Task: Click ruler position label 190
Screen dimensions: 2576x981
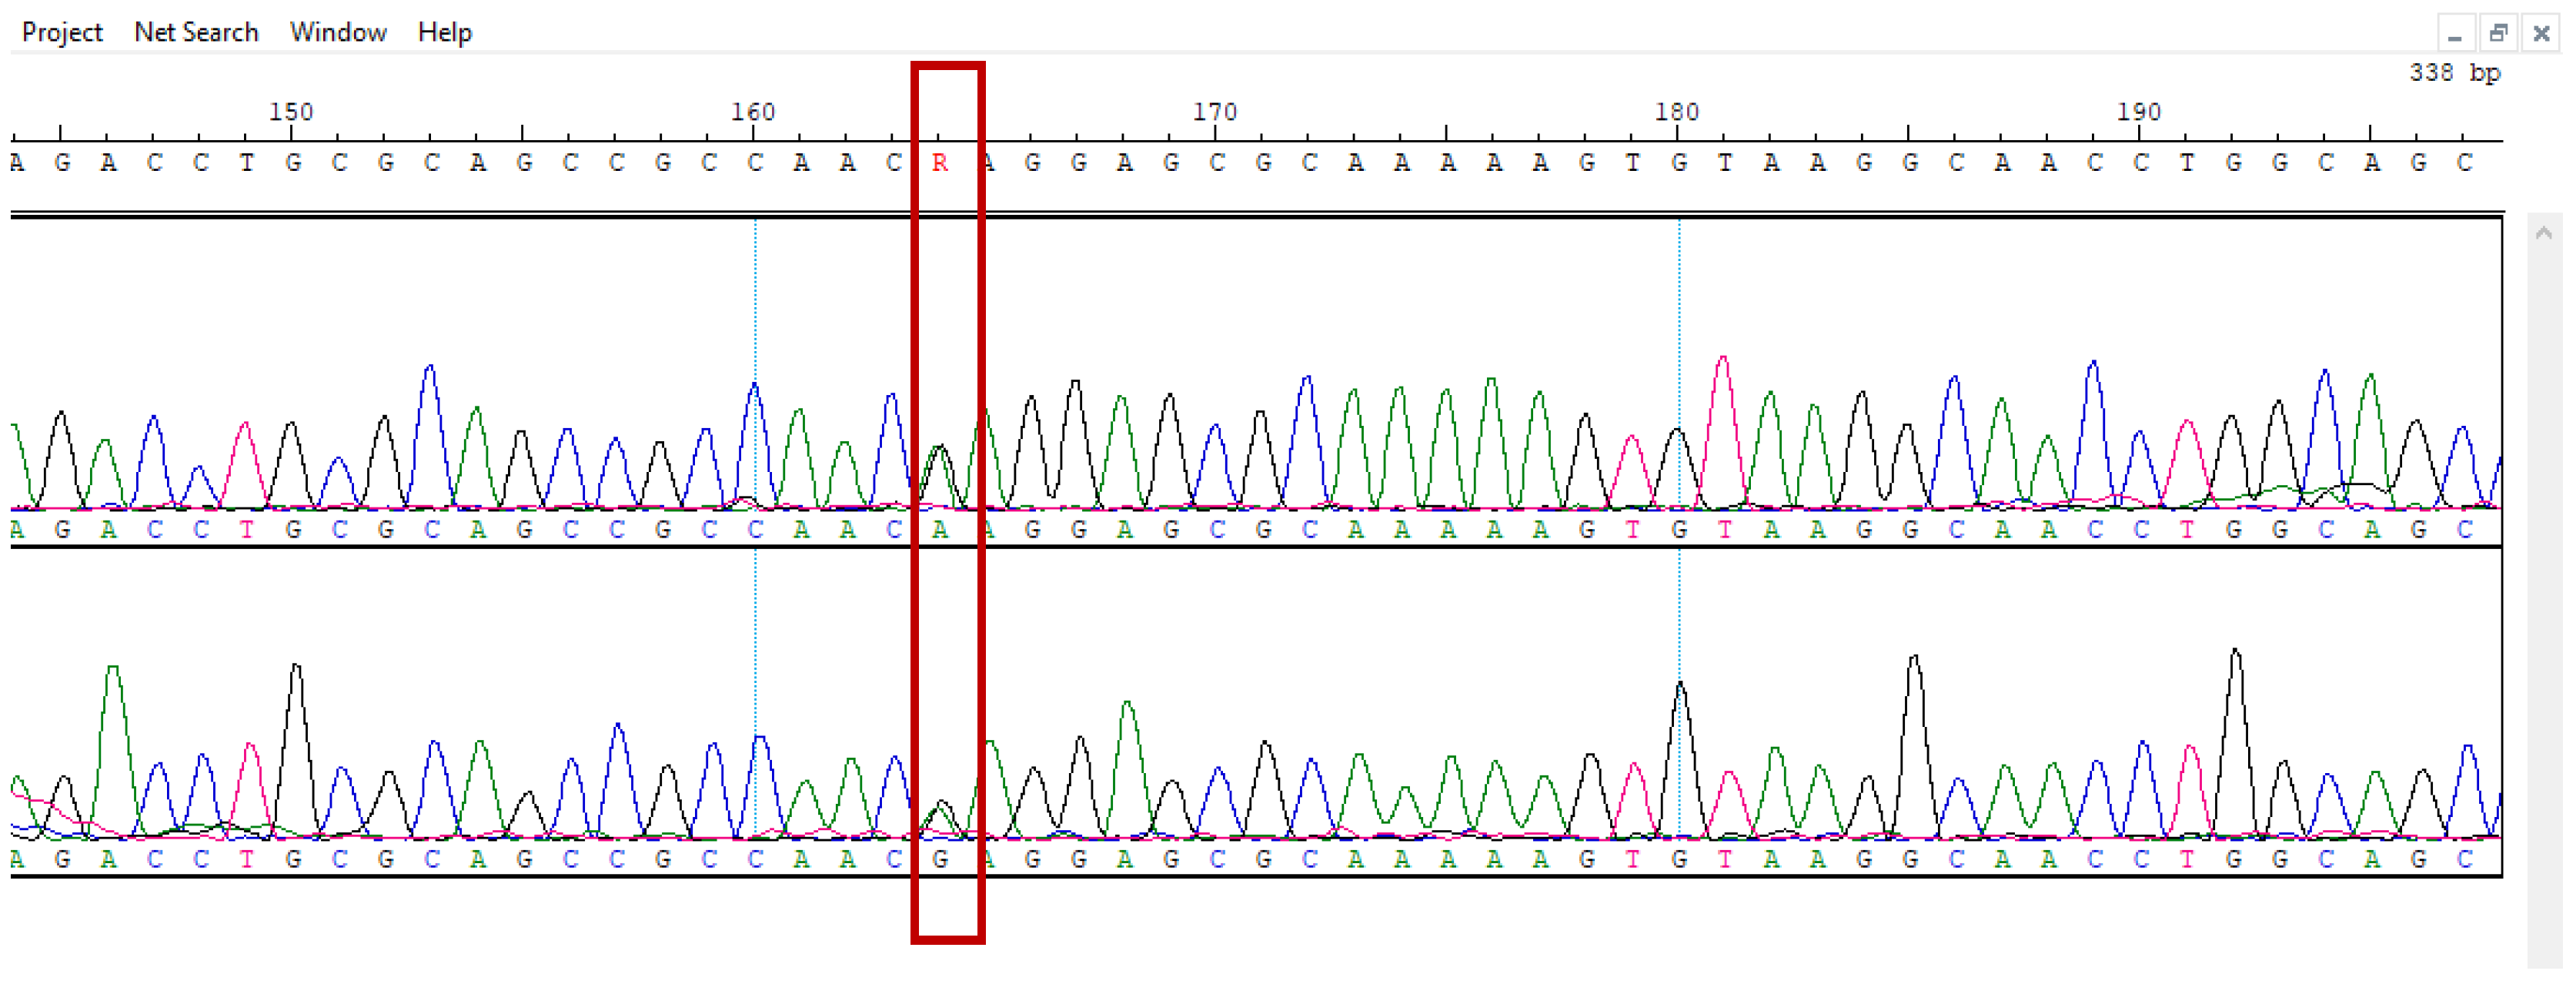Action: [x=2139, y=112]
